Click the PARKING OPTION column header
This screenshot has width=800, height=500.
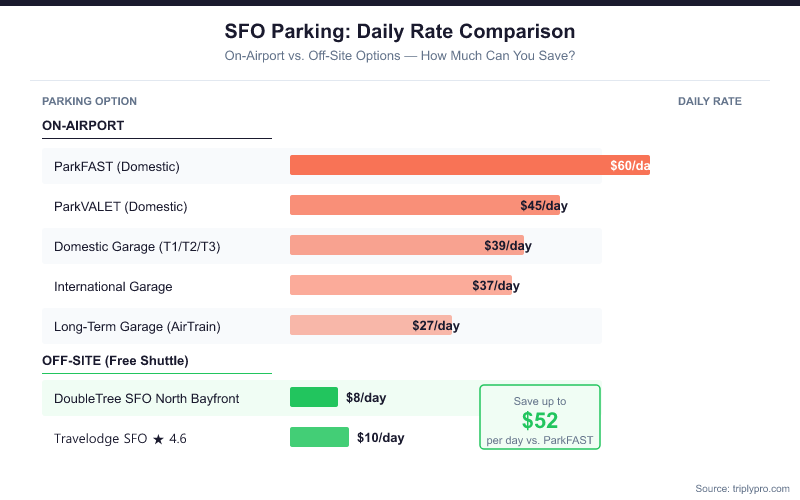[89, 101]
